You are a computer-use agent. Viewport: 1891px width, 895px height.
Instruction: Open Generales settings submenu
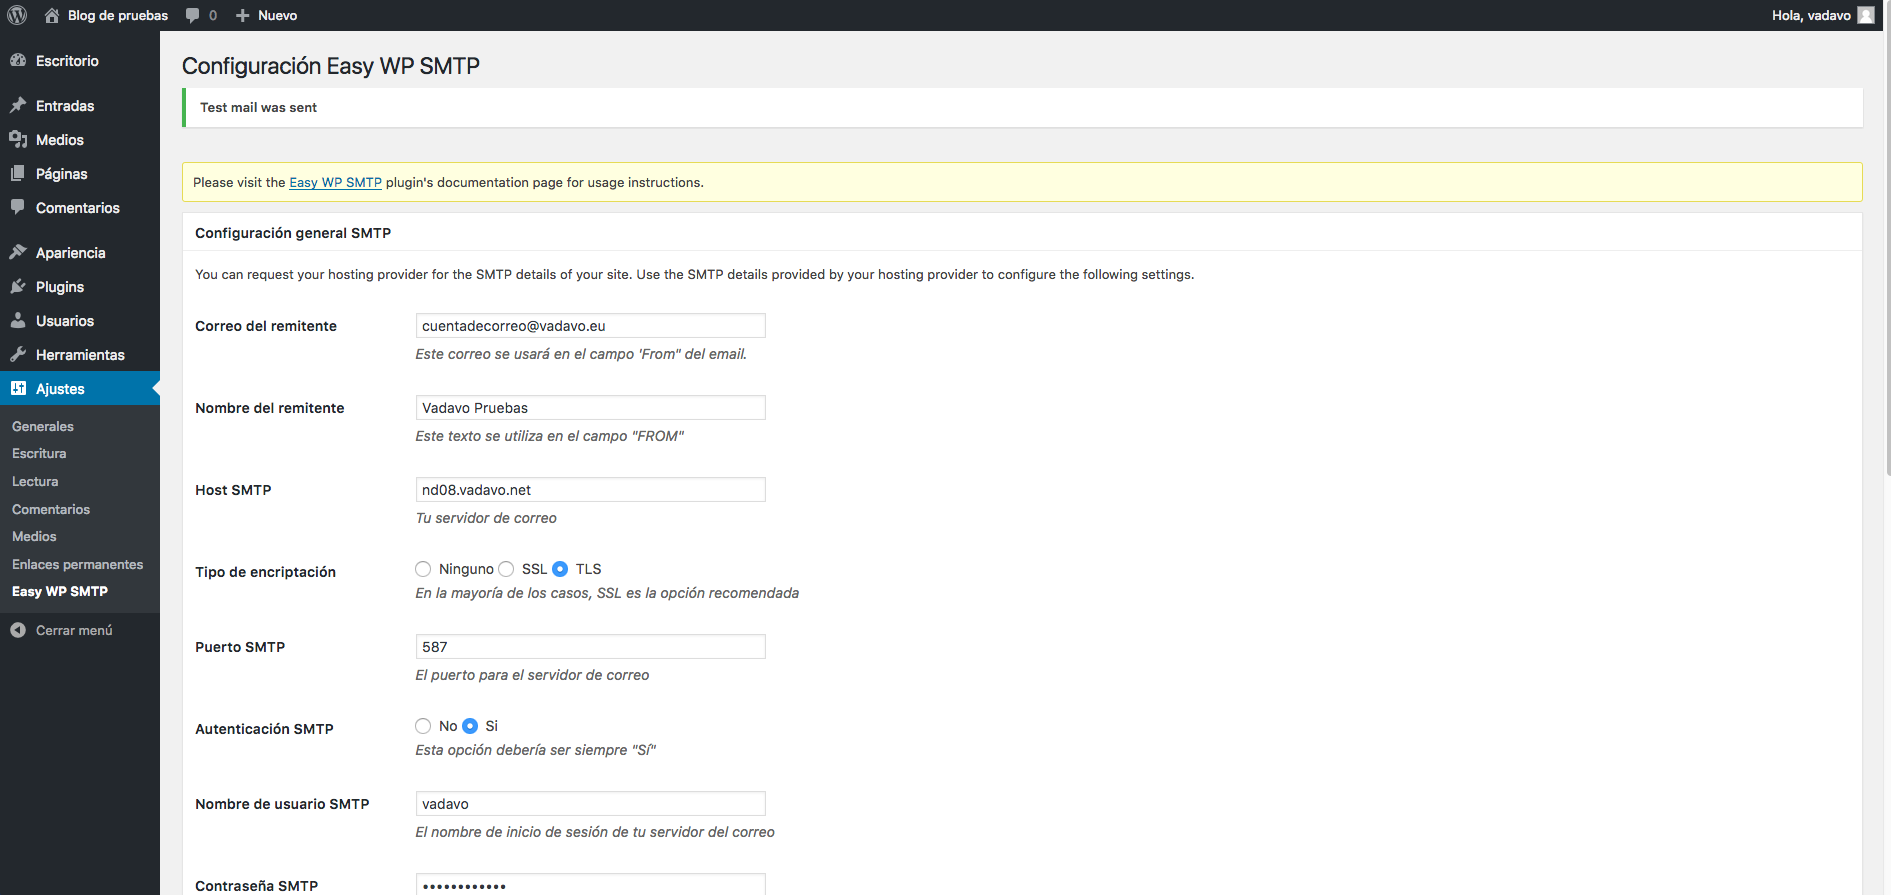[x=43, y=426]
